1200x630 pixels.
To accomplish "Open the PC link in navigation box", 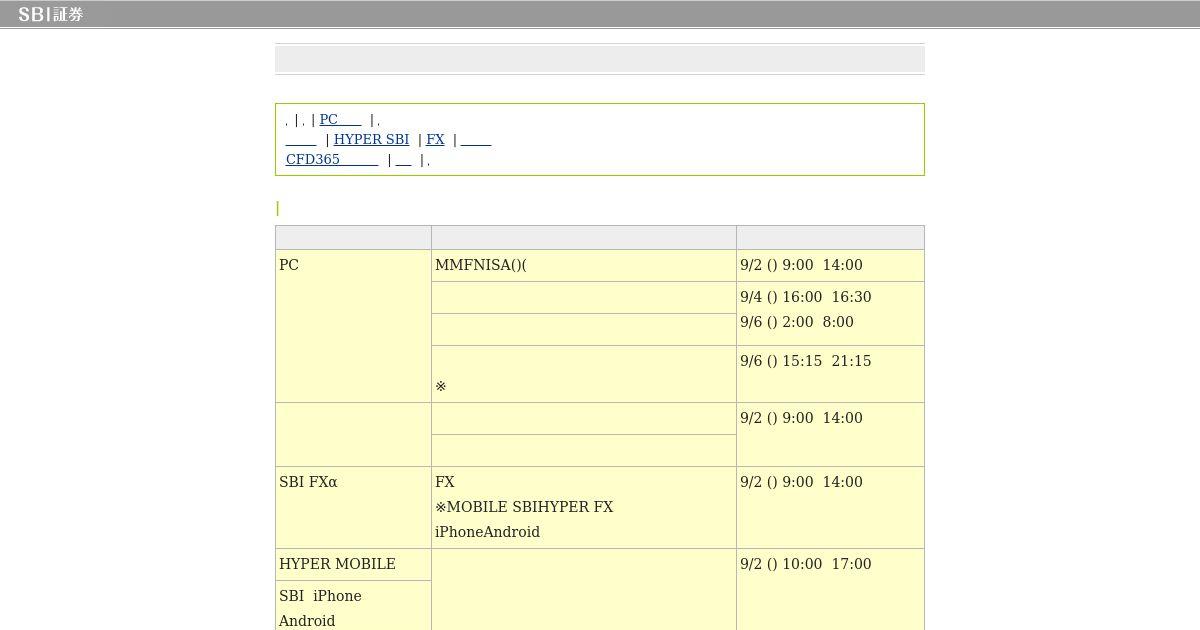I will [340, 119].
